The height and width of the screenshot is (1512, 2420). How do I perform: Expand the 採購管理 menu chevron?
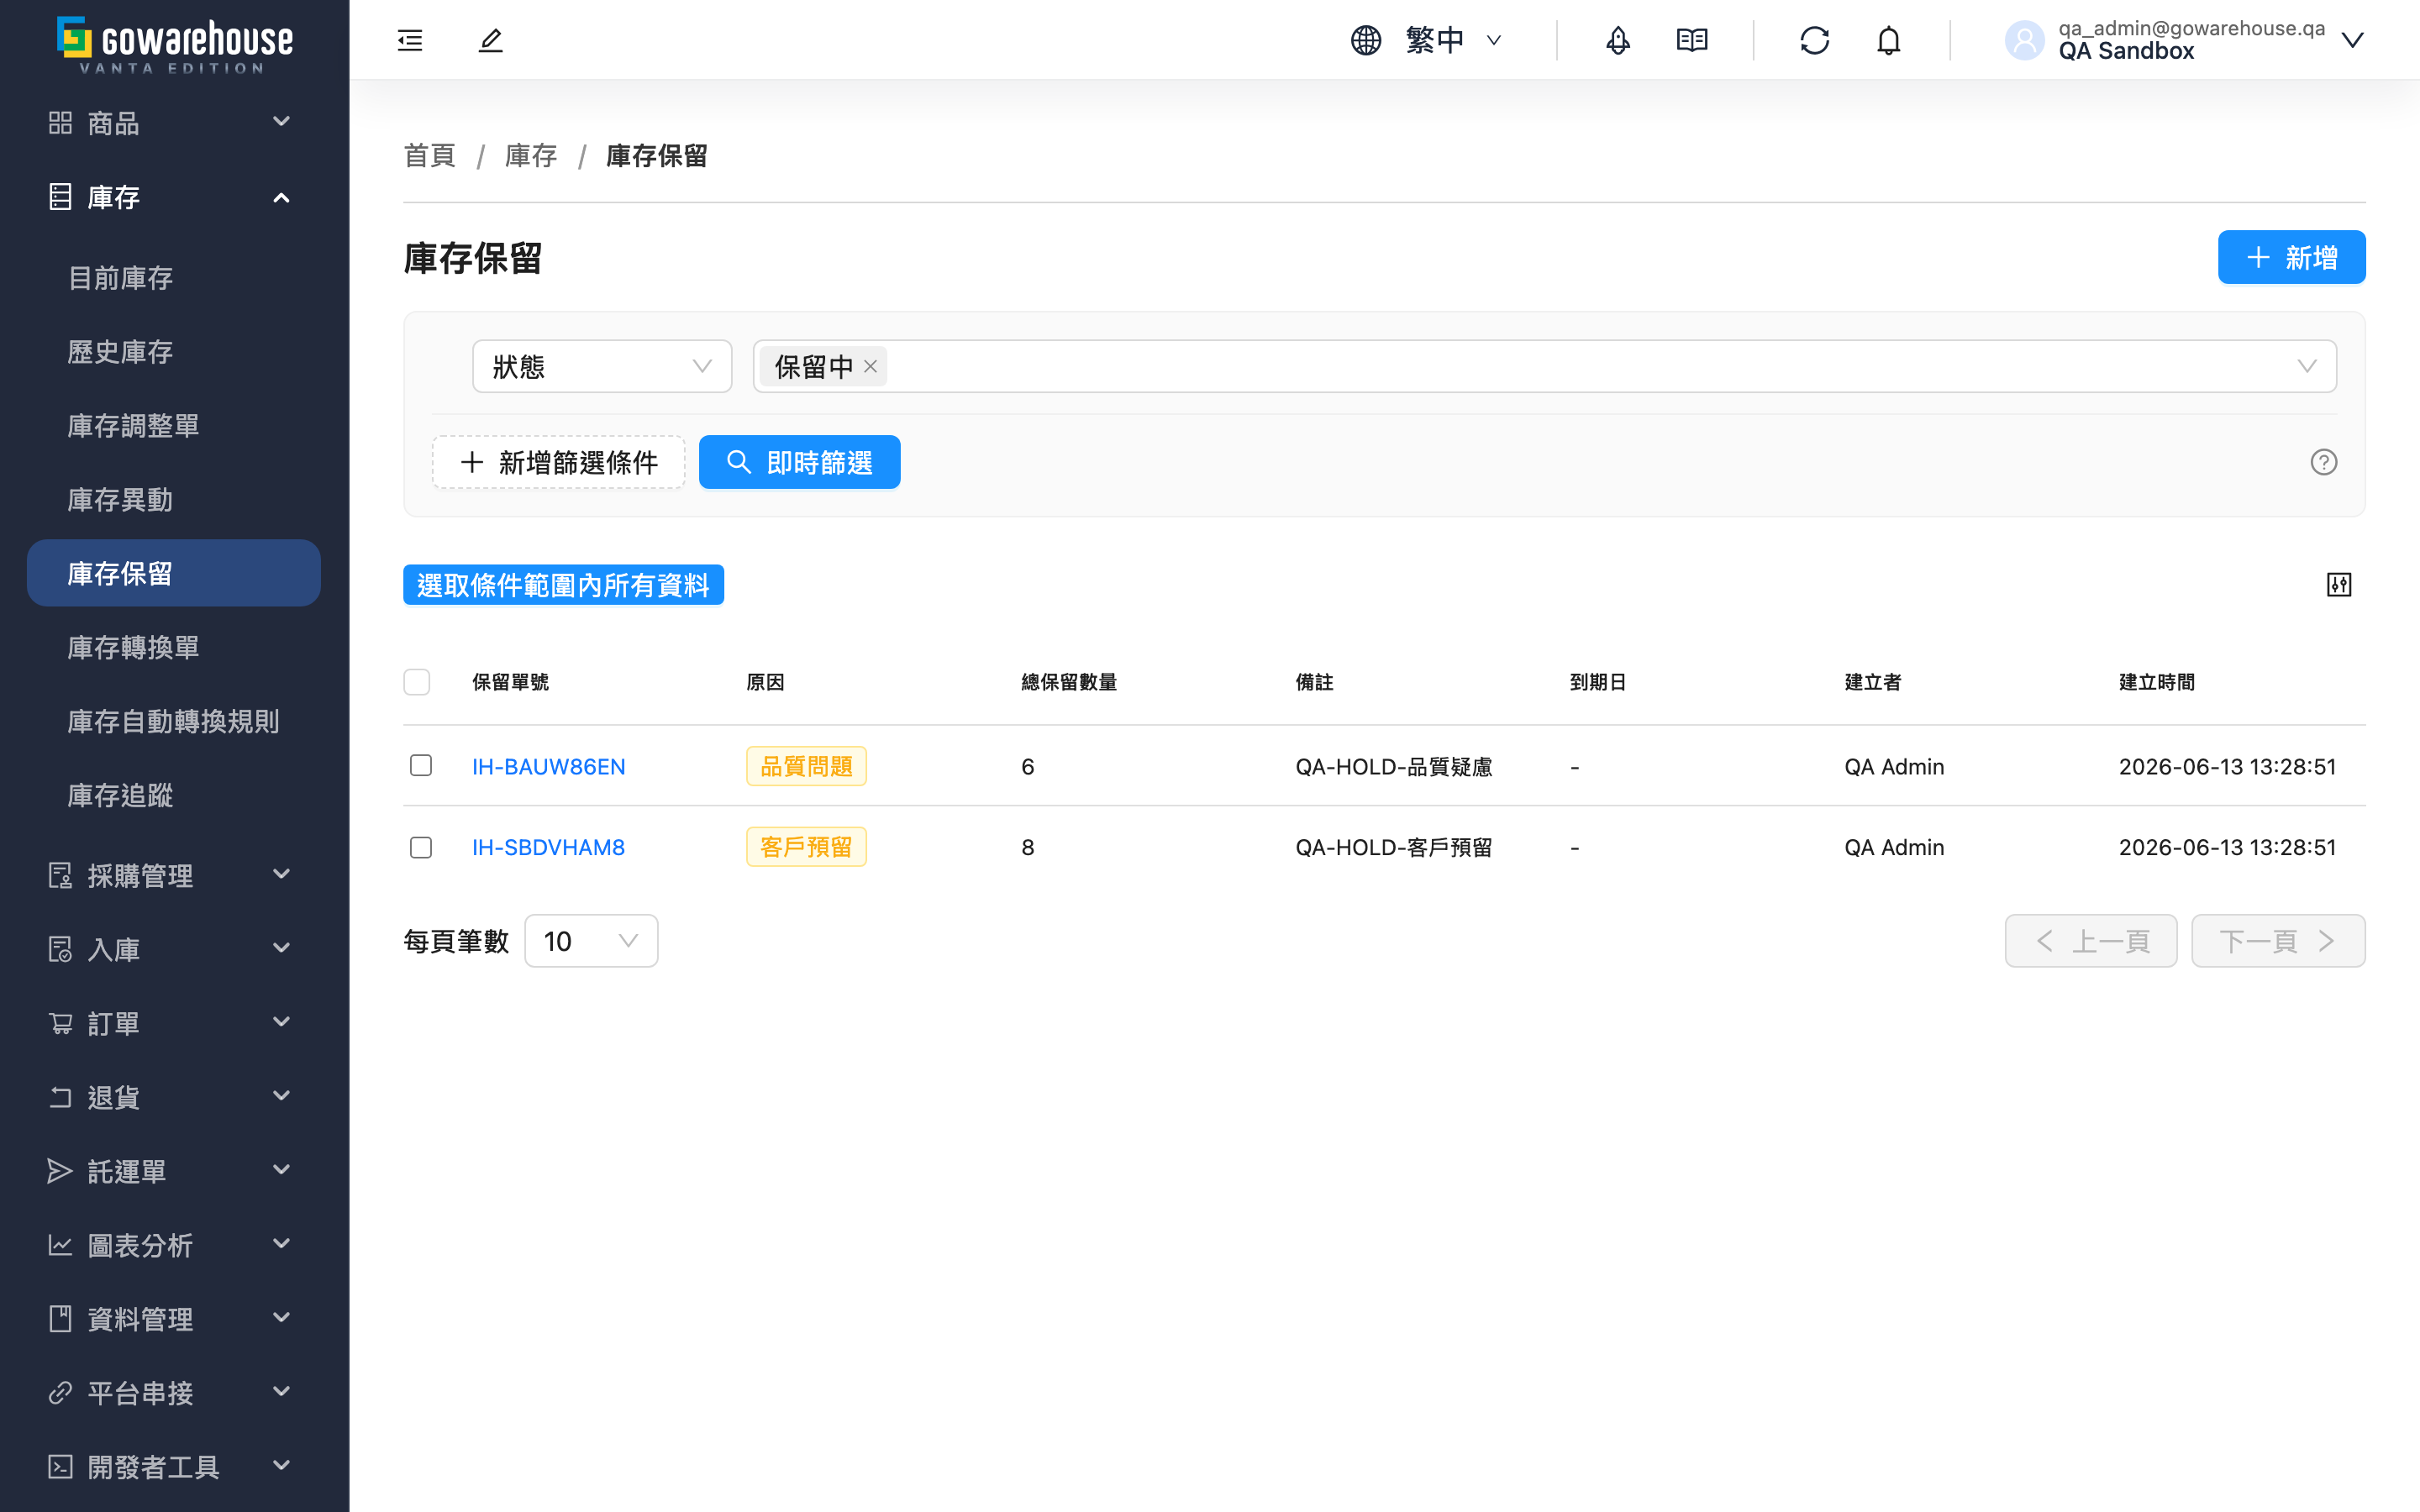pyautogui.click(x=282, y=875)
